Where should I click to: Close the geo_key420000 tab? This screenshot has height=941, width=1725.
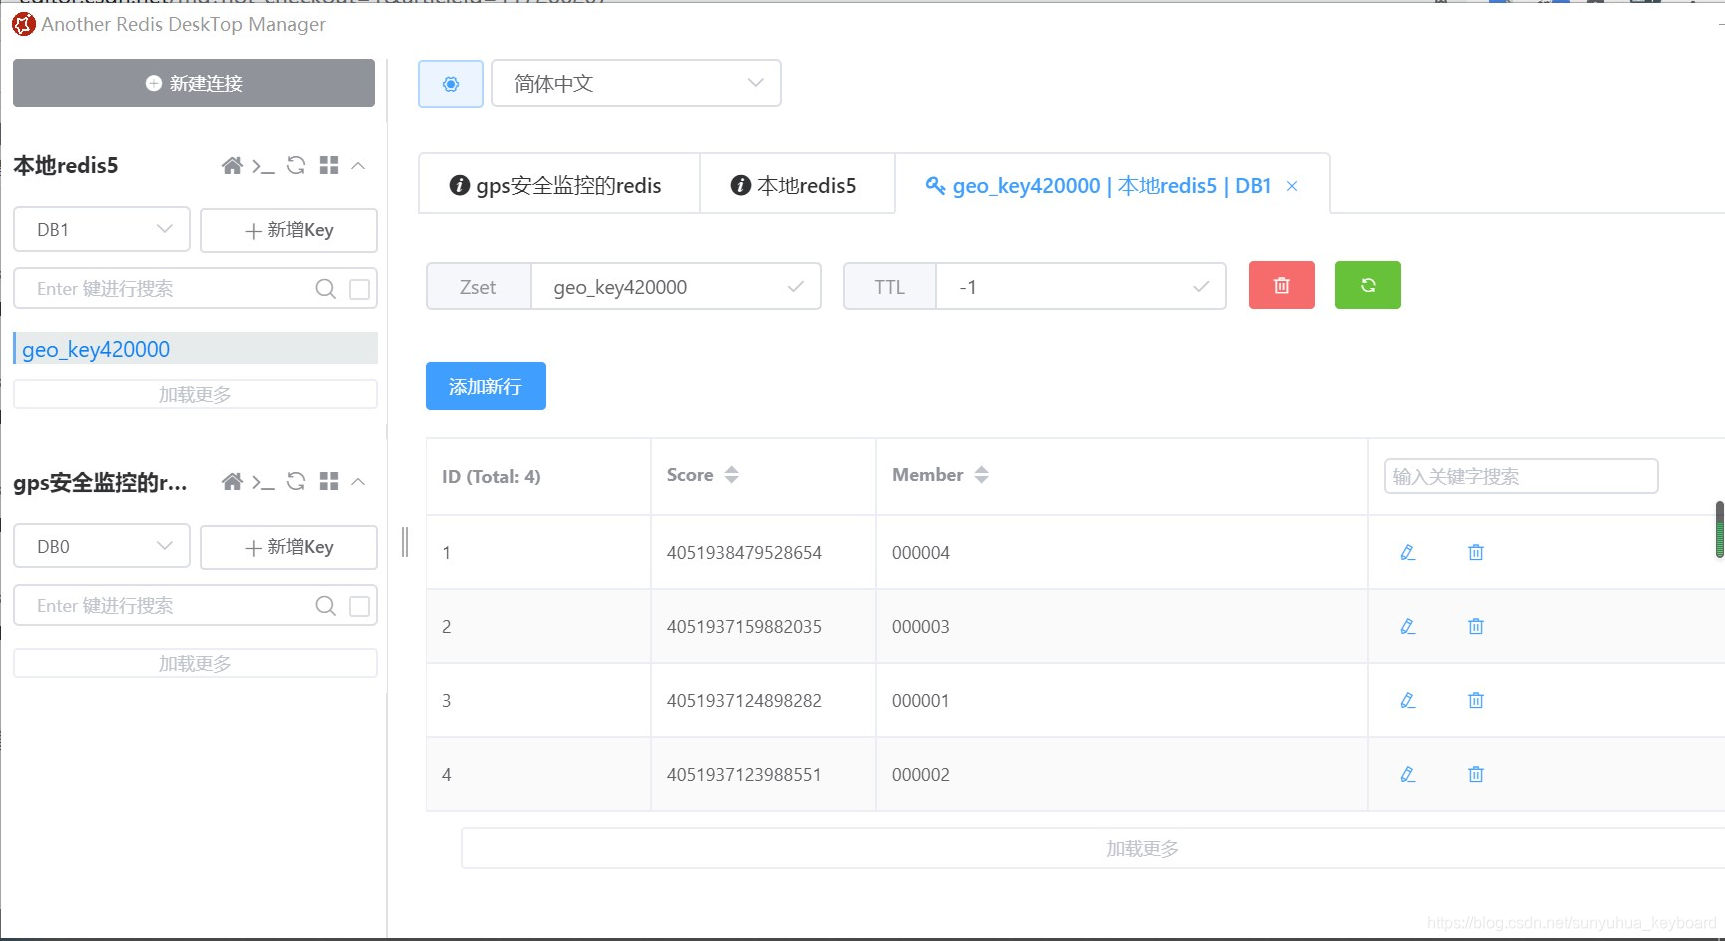pyautogui.click(x=1292, y=186)
